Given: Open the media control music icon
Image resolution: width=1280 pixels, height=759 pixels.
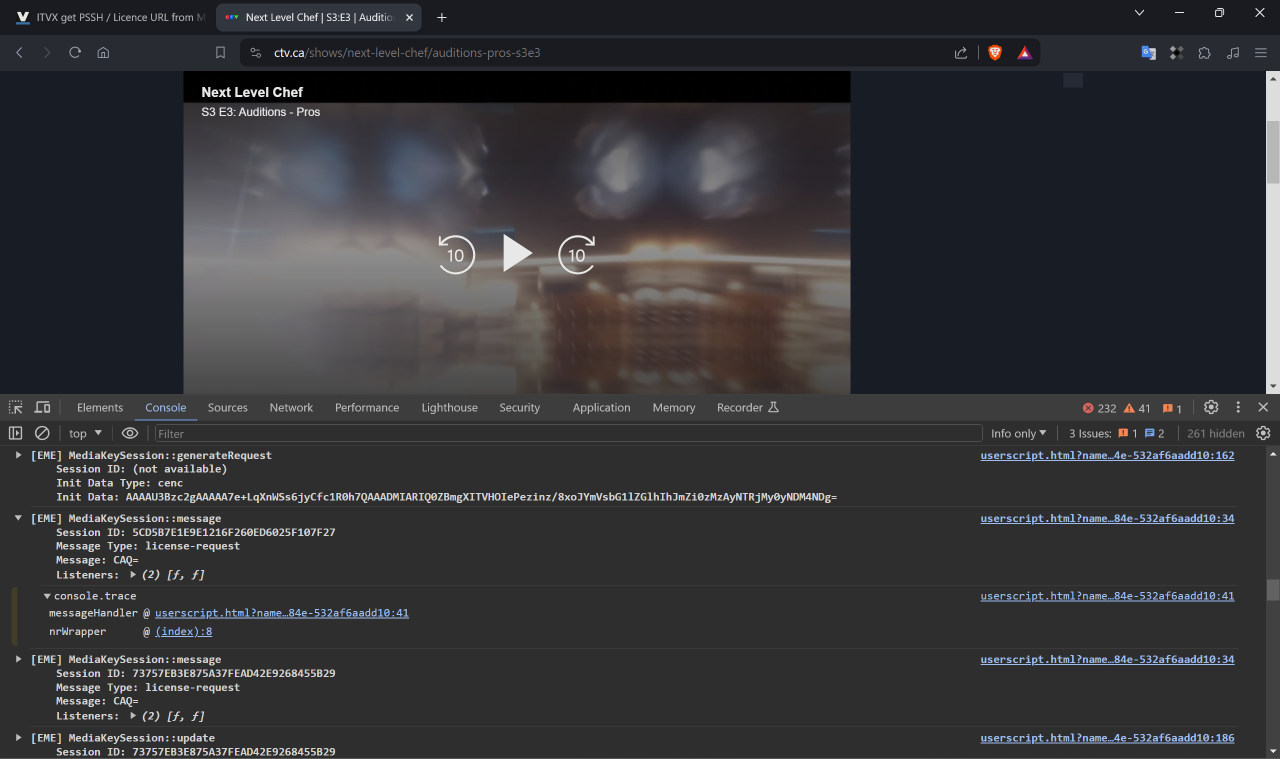Looking at the screenshot, I should click(1233, 53).
